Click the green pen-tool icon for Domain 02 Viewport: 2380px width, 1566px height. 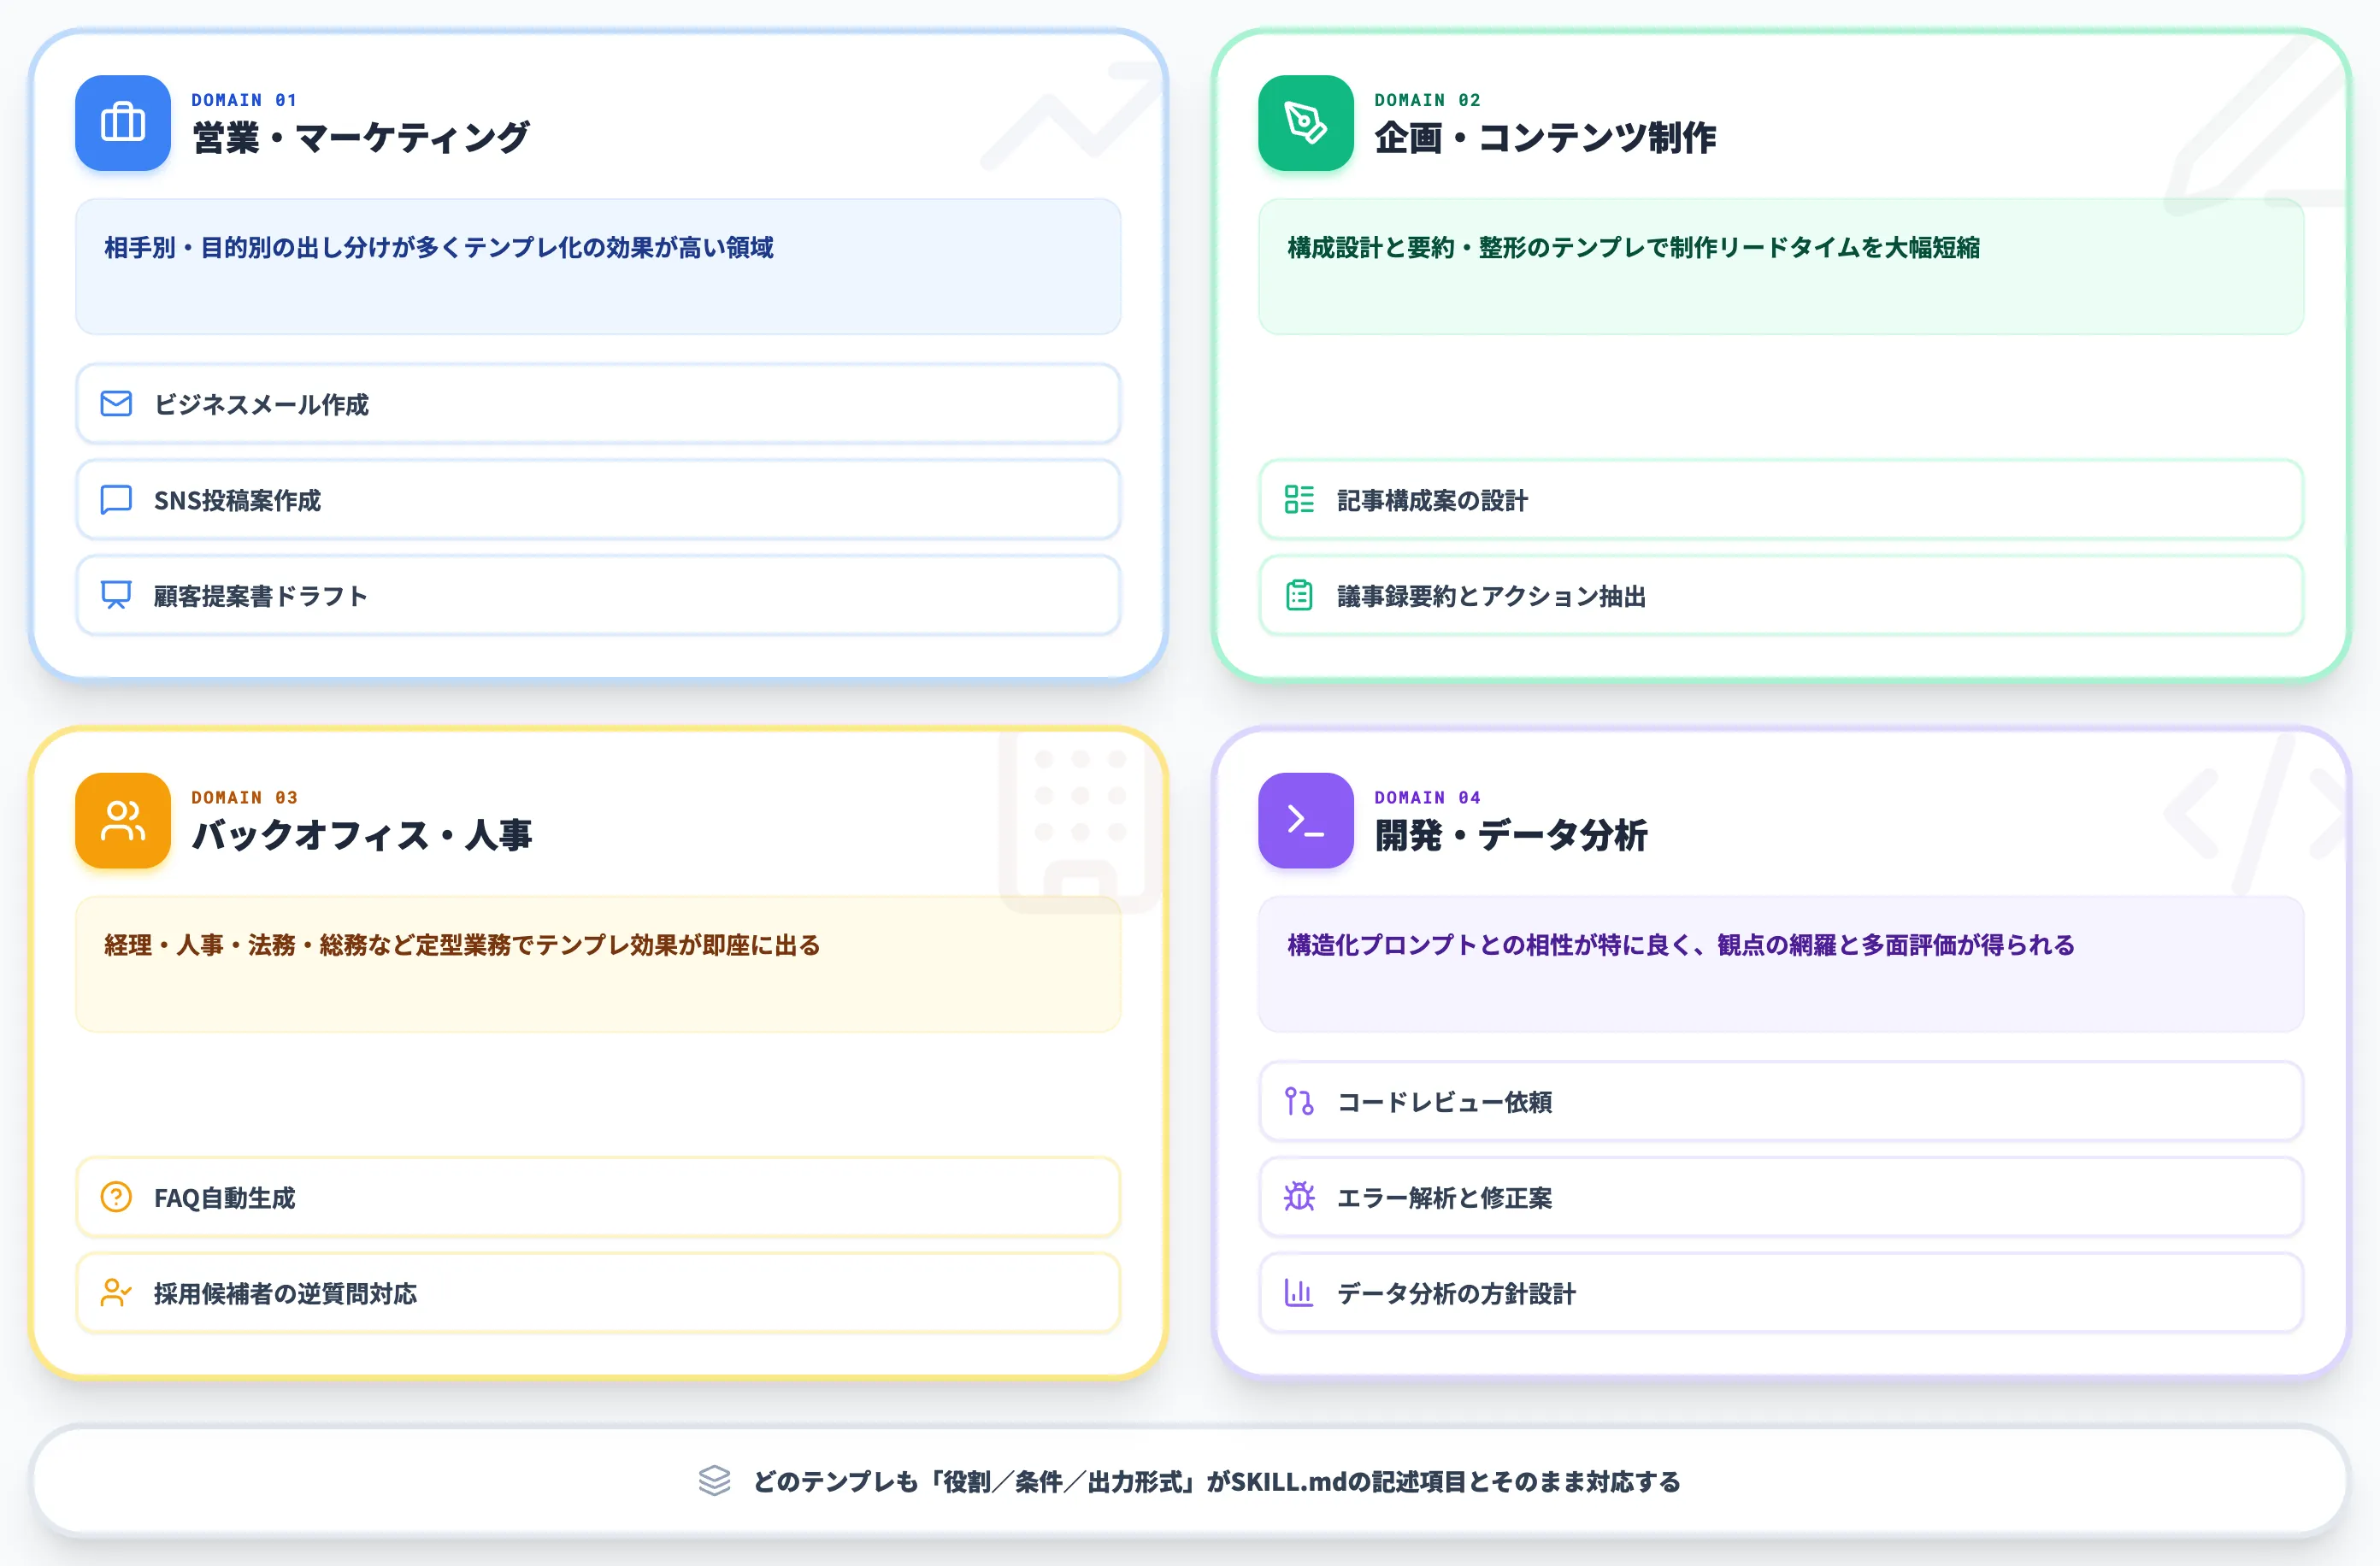(1306, 123)
